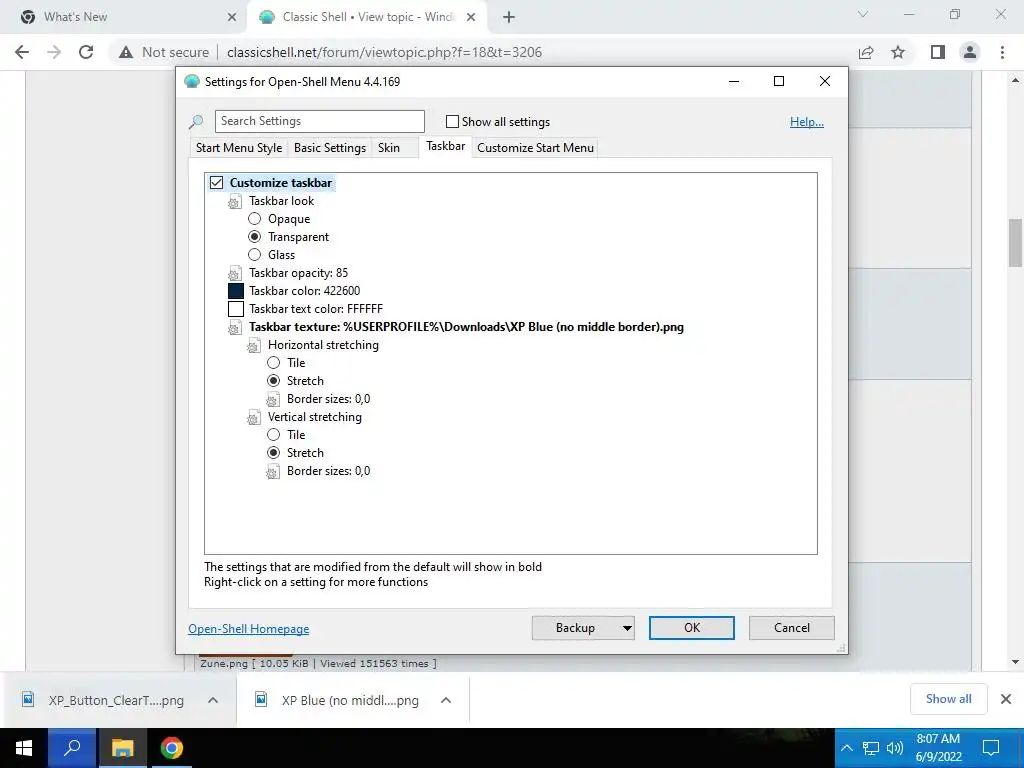This screenshot has width=1024, height=768.
Task: Click icon beside vertical Border sizes
Action: [x=273, y=472]
